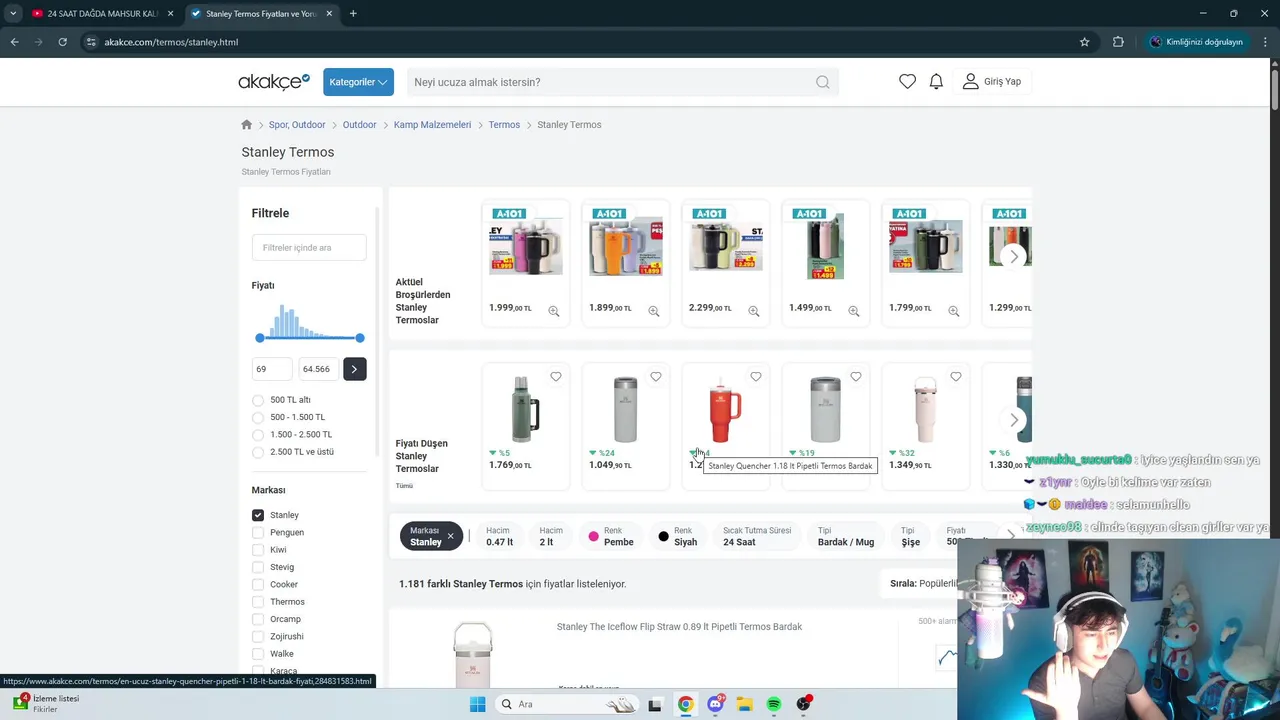Click the maximum price field 64.566
1280x720 pixels.
coord(319,369)
